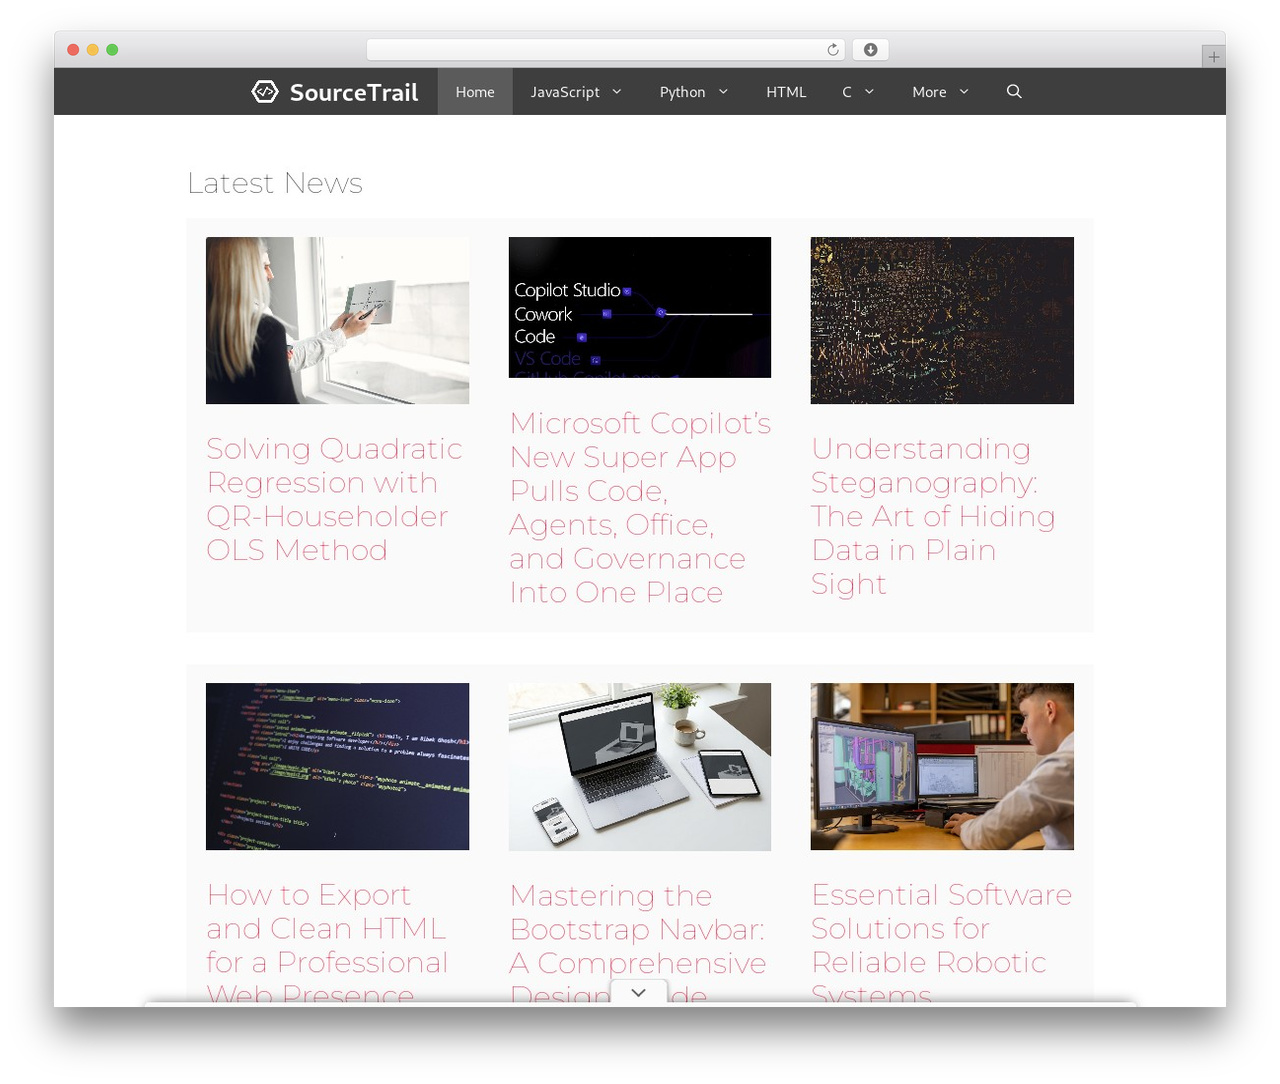Expand the Python menu chevron
Screen dimensions: 1280x1084
(x=723, y=91)
